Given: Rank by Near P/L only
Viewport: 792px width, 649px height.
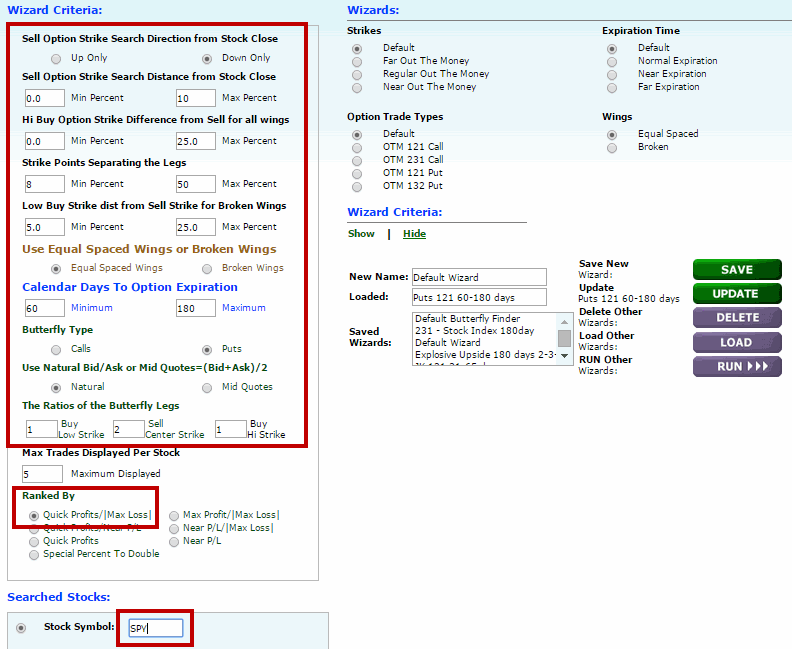Looking at the screenshot, I should [174, 542].
